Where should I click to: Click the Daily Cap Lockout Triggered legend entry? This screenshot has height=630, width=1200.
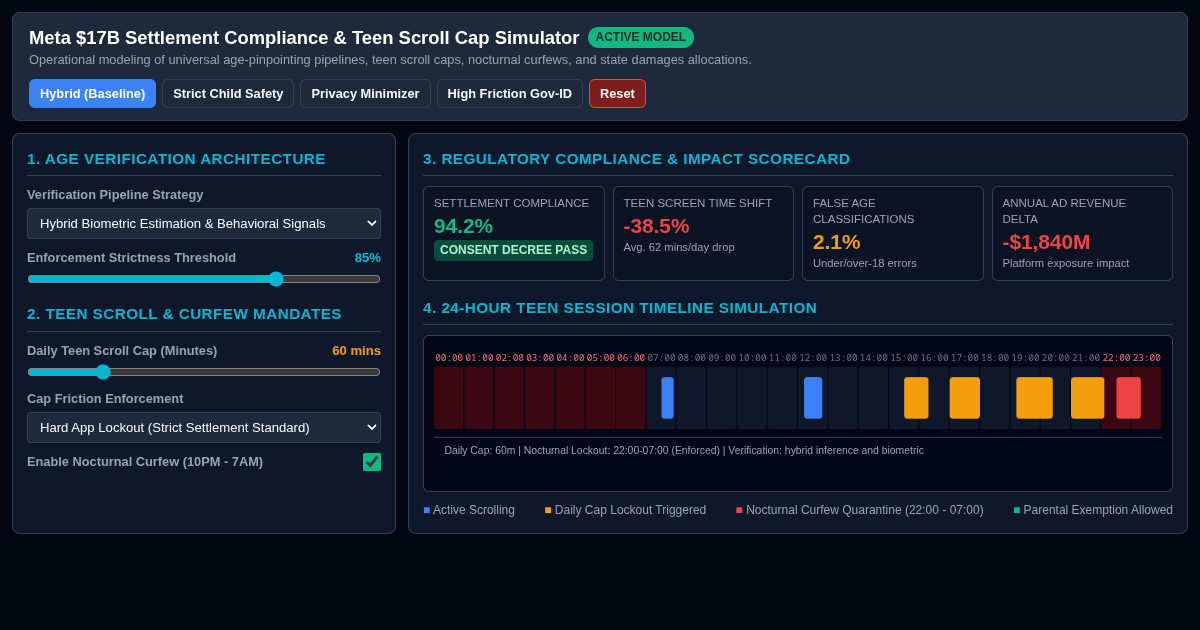tap(625, 510)
